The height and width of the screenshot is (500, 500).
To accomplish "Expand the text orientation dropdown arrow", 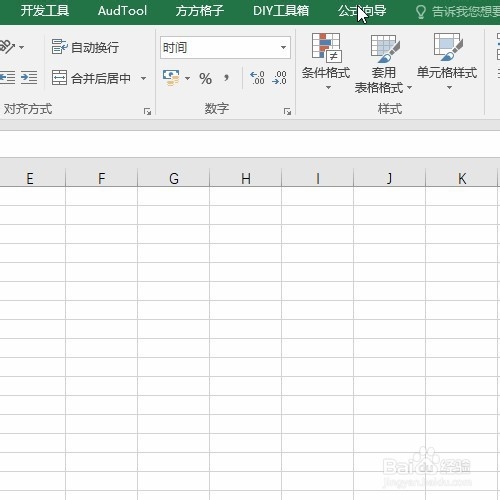I will (22, 47).
